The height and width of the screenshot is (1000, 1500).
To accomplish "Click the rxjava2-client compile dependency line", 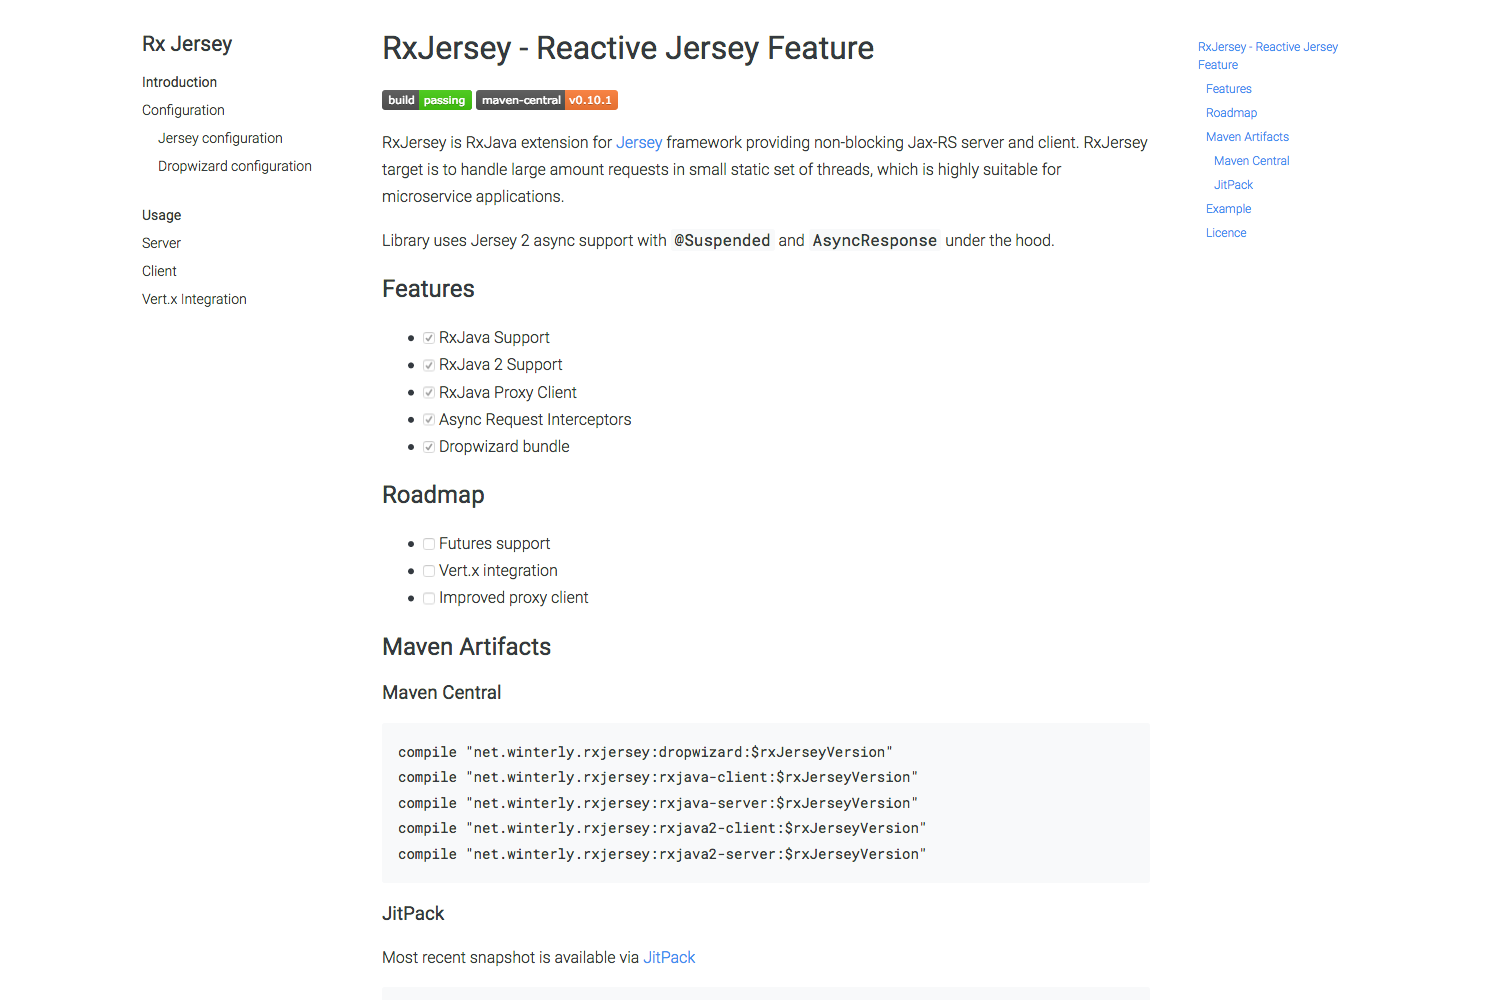I will (662, 828).
